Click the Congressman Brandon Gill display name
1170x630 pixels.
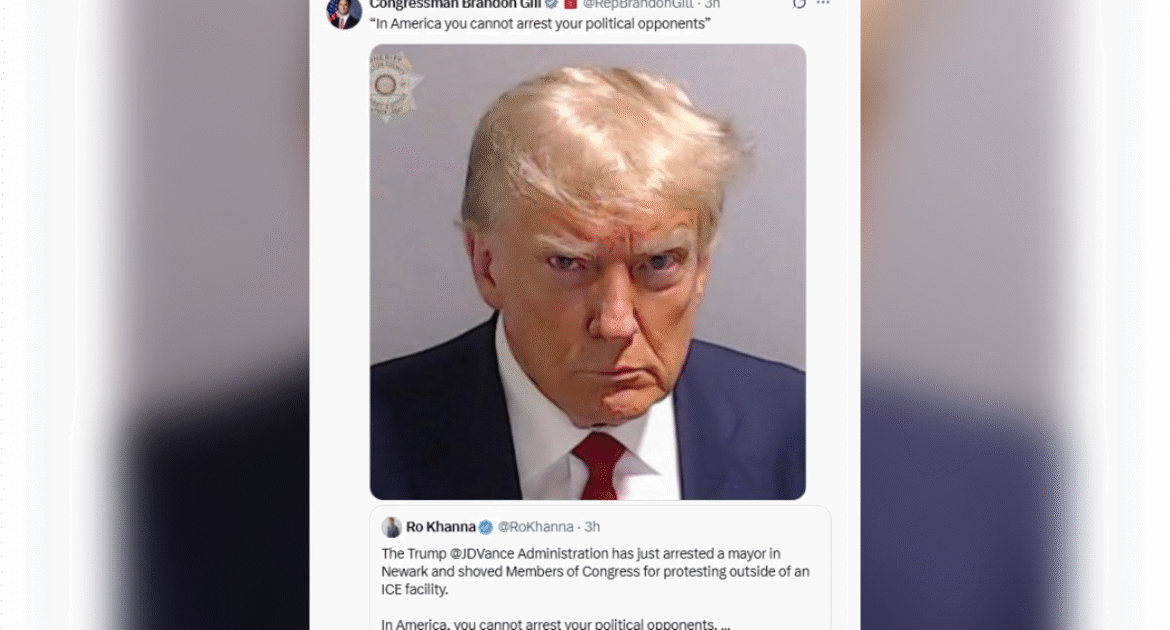(x=455, y=4)
